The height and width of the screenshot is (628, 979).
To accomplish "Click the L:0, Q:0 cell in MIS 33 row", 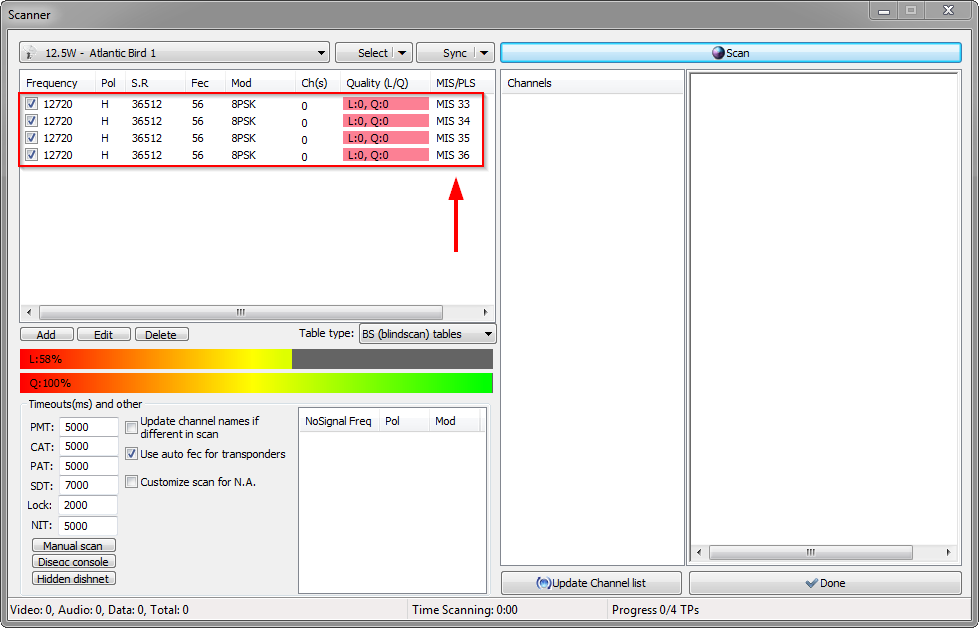I will pyautogui.click(x=386, y=104).
